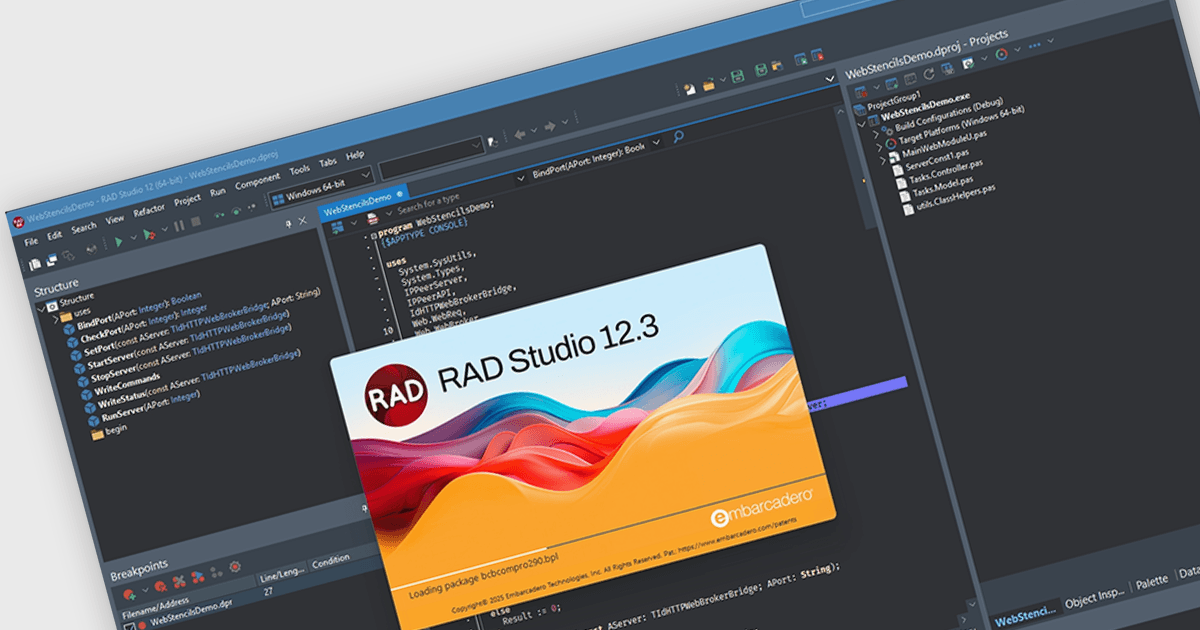The width and height of the screenshot is (1200, 630).
Task: Click the green Run without debugging arrow
Action: (118, 242)
